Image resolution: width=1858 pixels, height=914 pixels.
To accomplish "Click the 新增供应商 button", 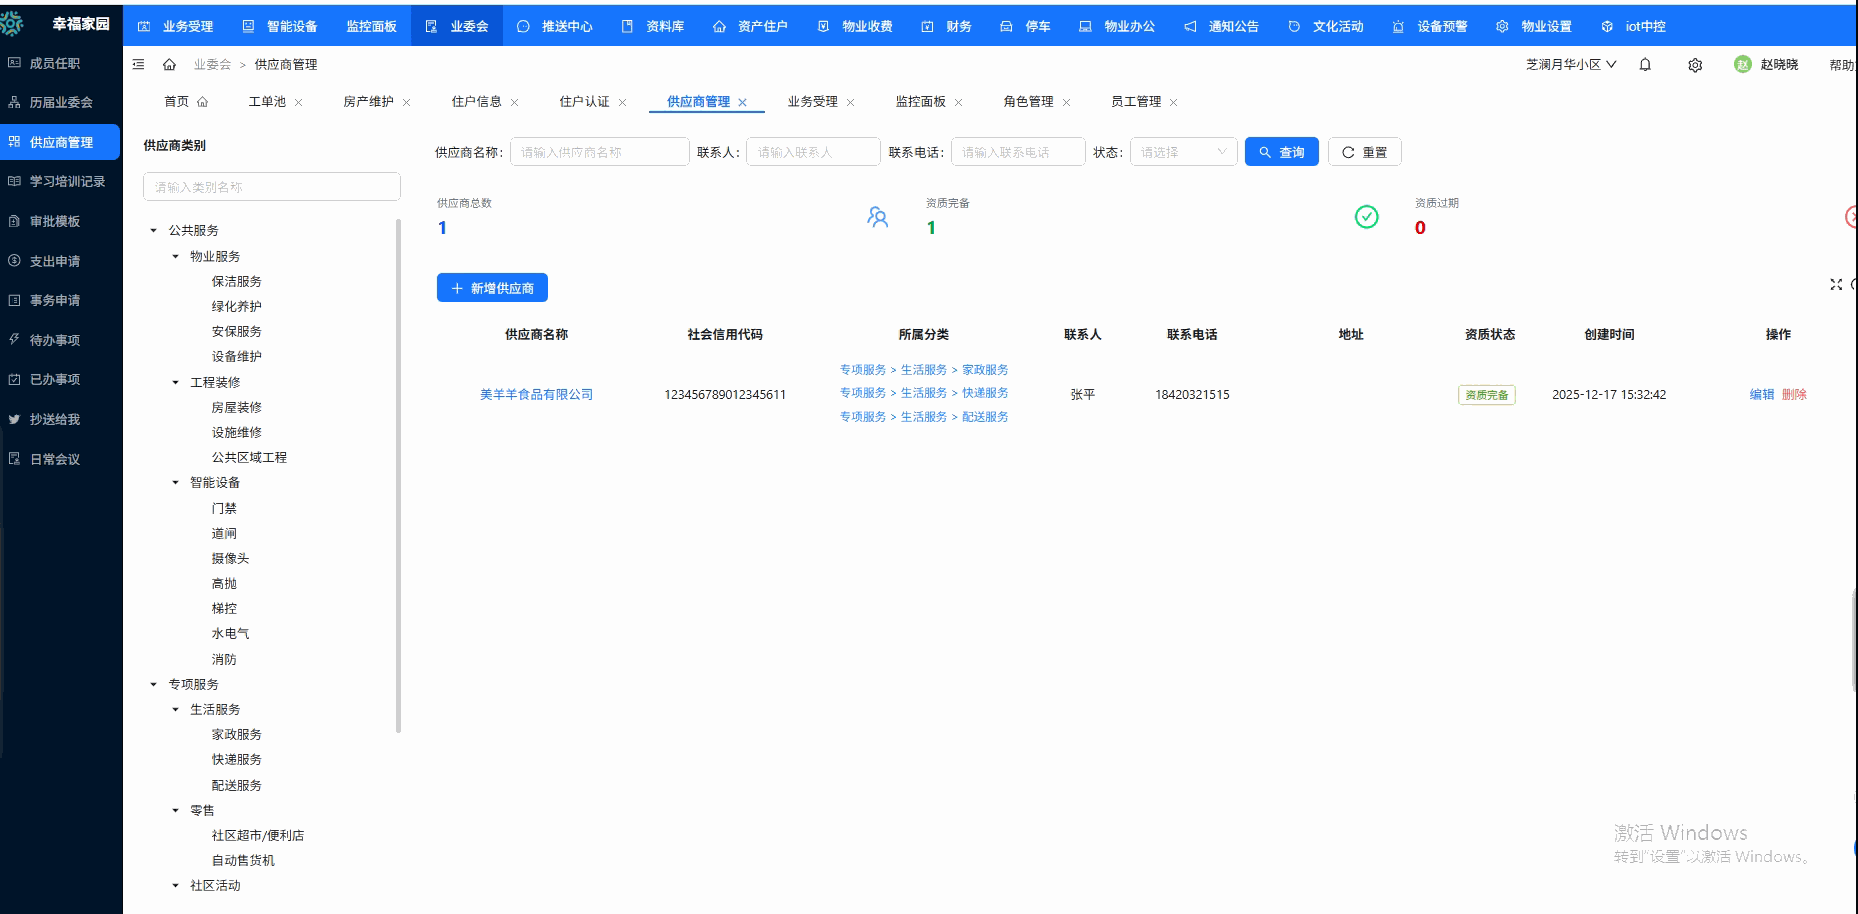I will 492,288.
